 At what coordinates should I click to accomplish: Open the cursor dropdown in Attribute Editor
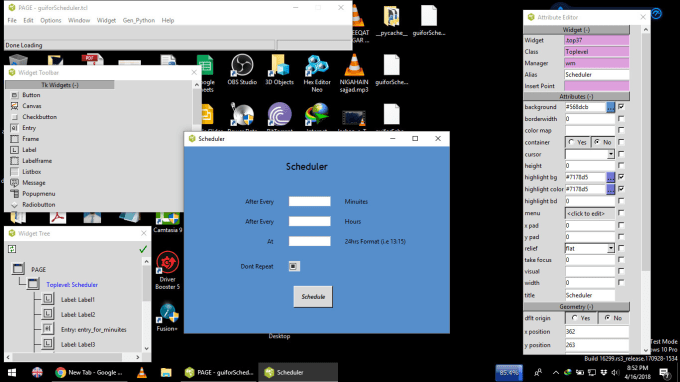(611, 154)
